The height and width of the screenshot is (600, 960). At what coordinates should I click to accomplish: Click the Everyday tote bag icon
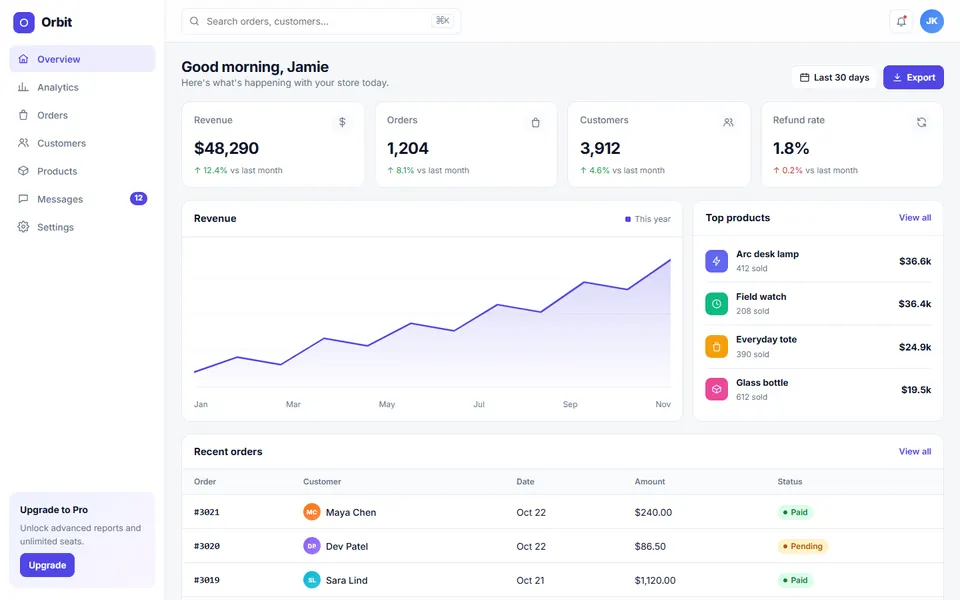pos(716,347)
